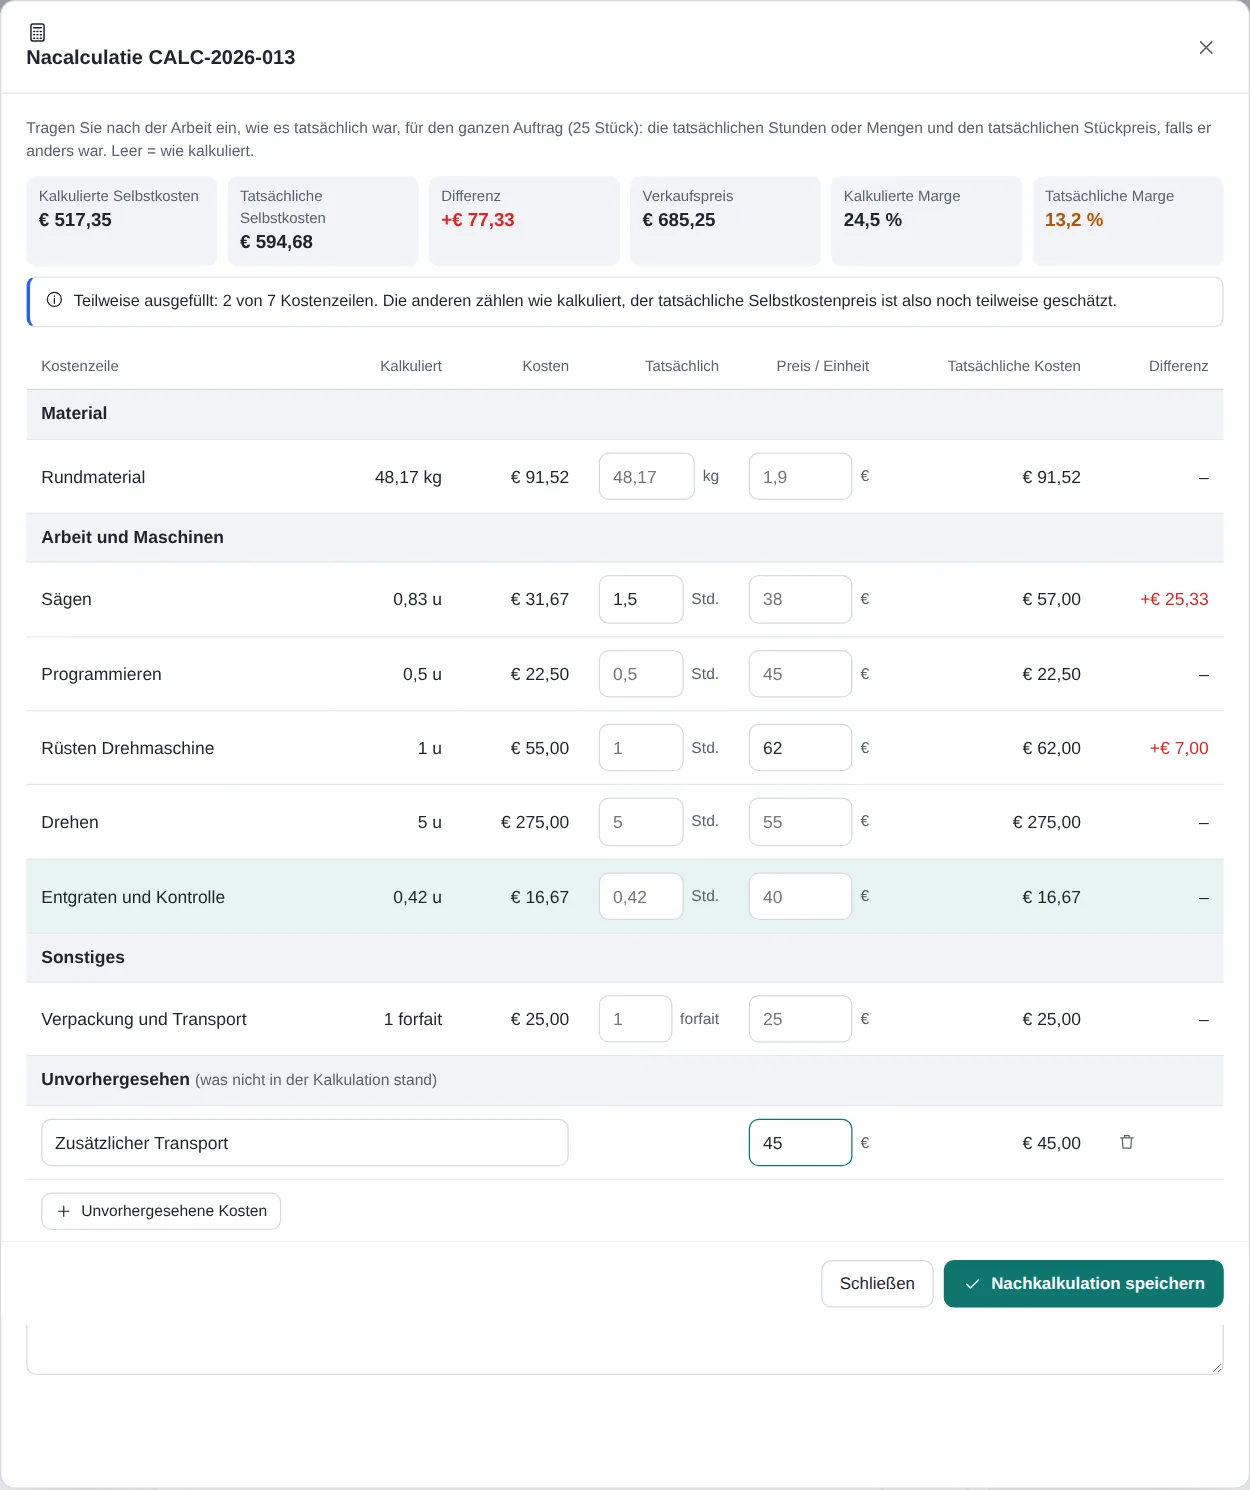
Task: Click the Kalkulierte Selbstkosten value € 517,35
Action: [x=75, y=220]
